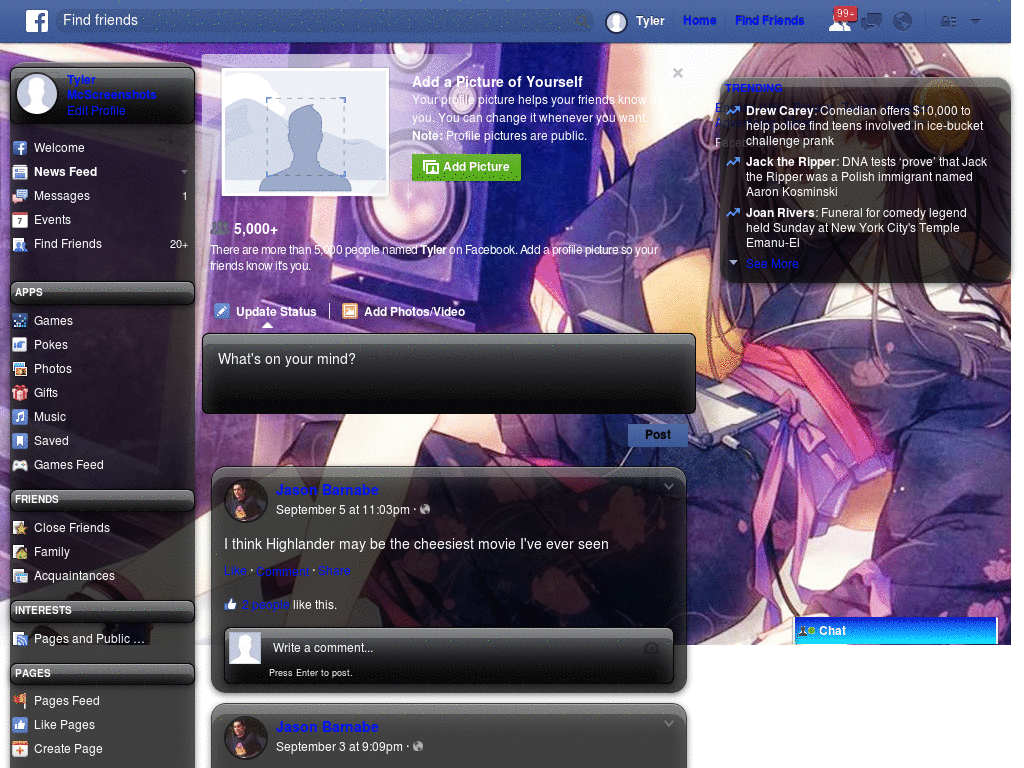This screenshot has width=1024, height=768.
Task: Select the Update Status tab
Action: pos(266,312)
